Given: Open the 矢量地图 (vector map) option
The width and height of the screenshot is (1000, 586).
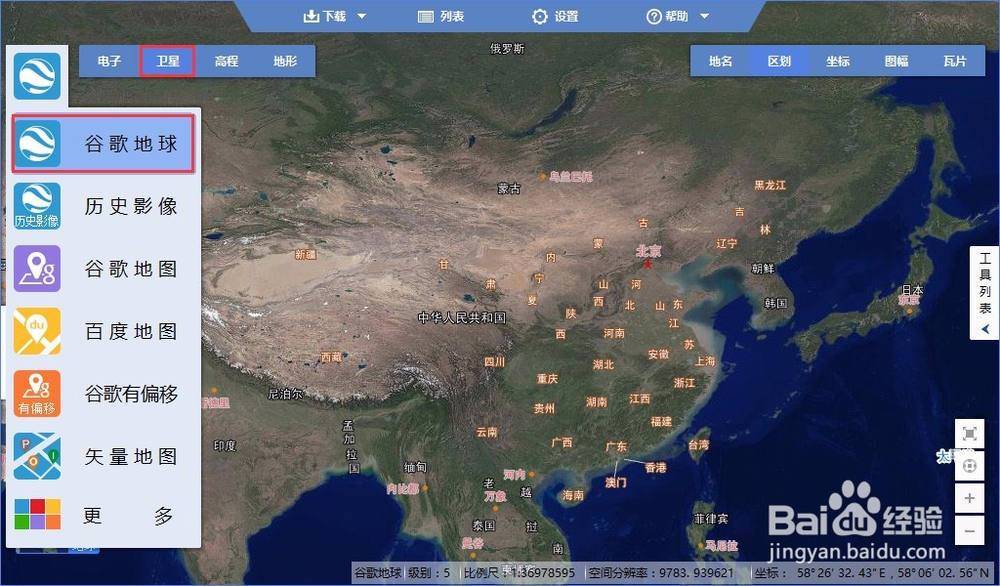Looking at the screenshot, I should (37, 455).
